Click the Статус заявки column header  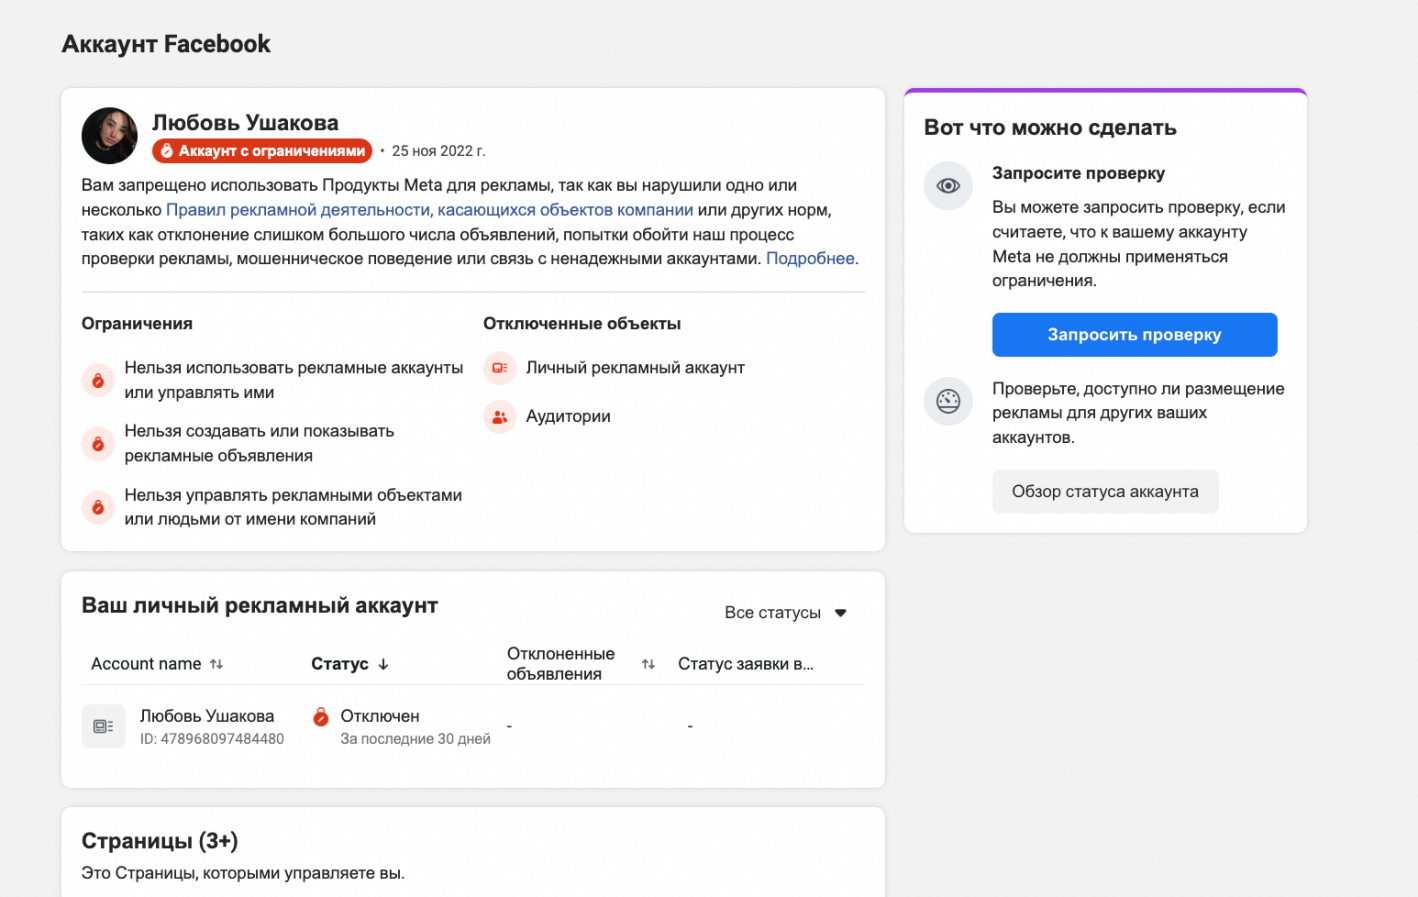[746, 664]
